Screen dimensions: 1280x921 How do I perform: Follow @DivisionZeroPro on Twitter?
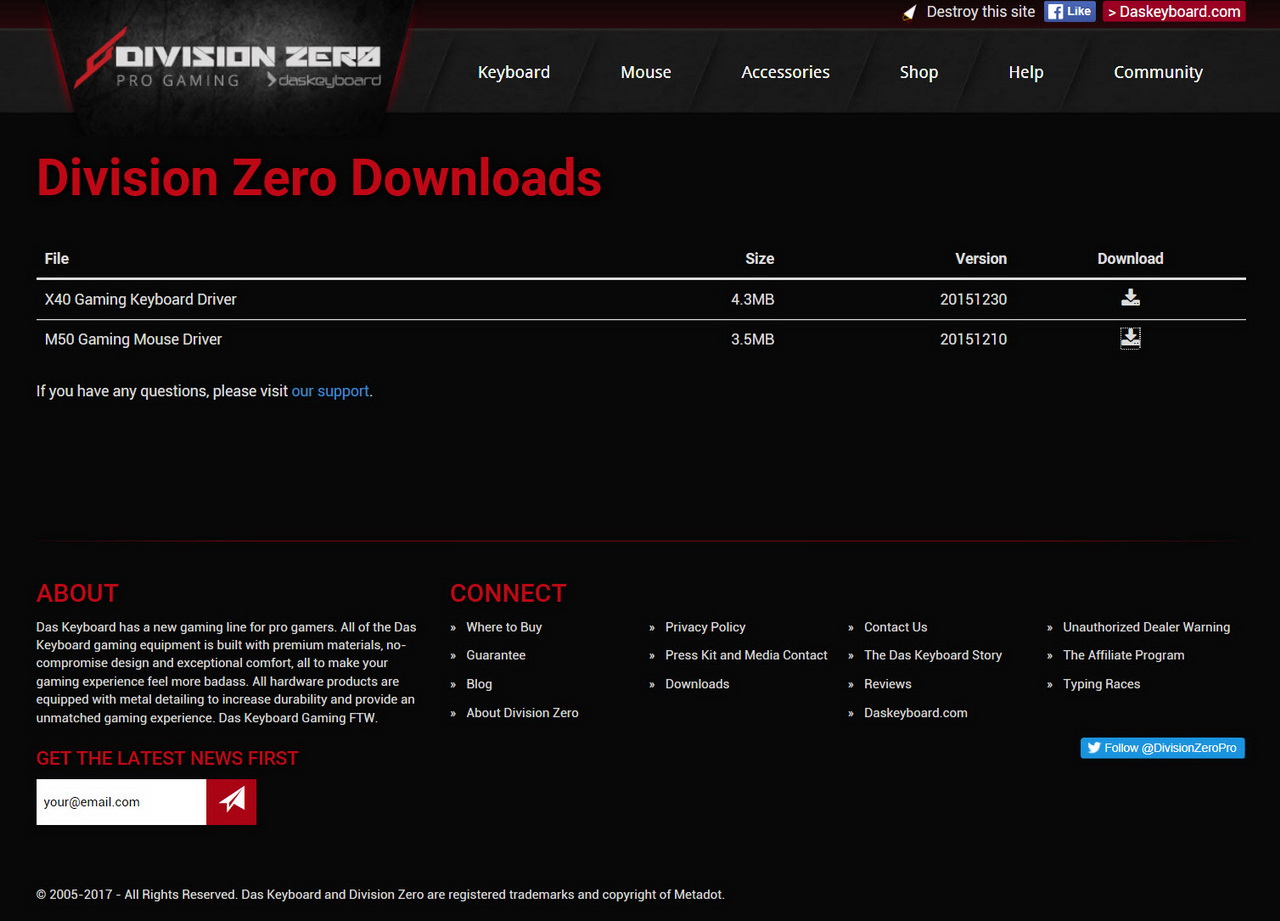coord(1162,748)
